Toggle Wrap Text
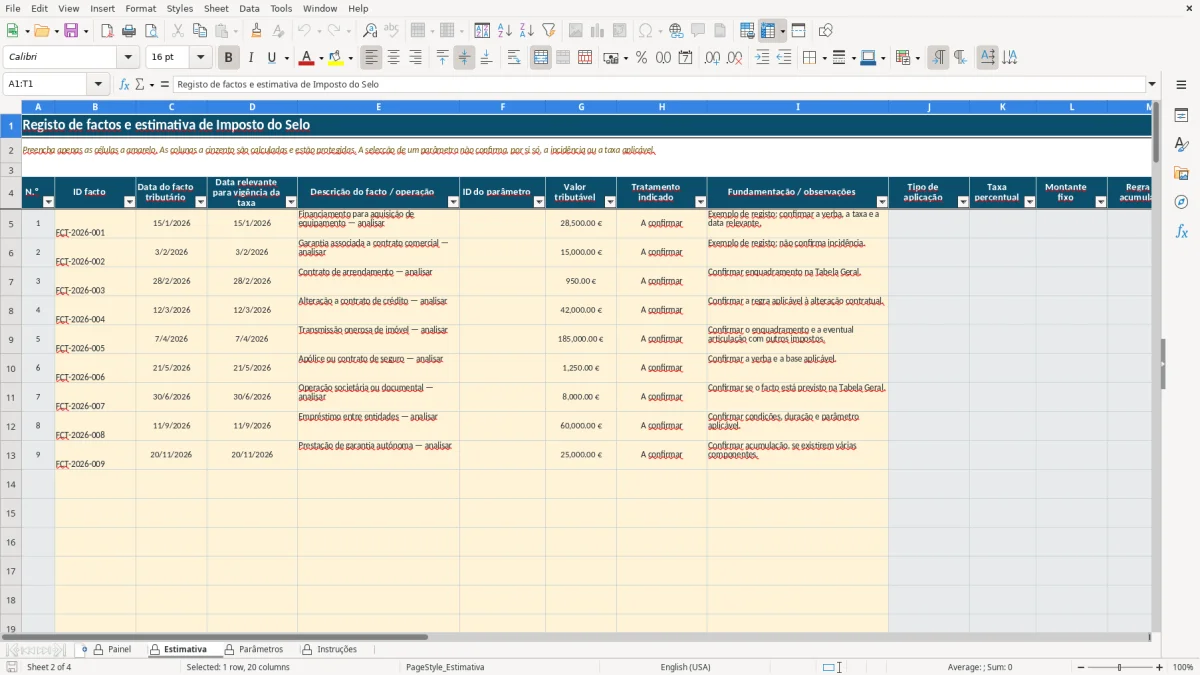The width and height of the screenshot is (1200, 675). click(x=514, y=58)
